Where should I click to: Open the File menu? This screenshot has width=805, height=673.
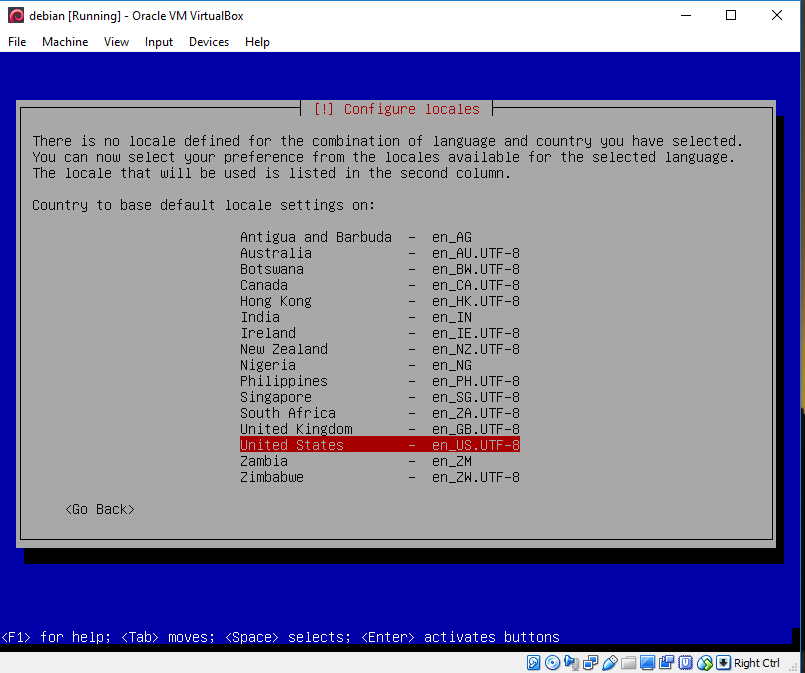(x=17, y=42)
